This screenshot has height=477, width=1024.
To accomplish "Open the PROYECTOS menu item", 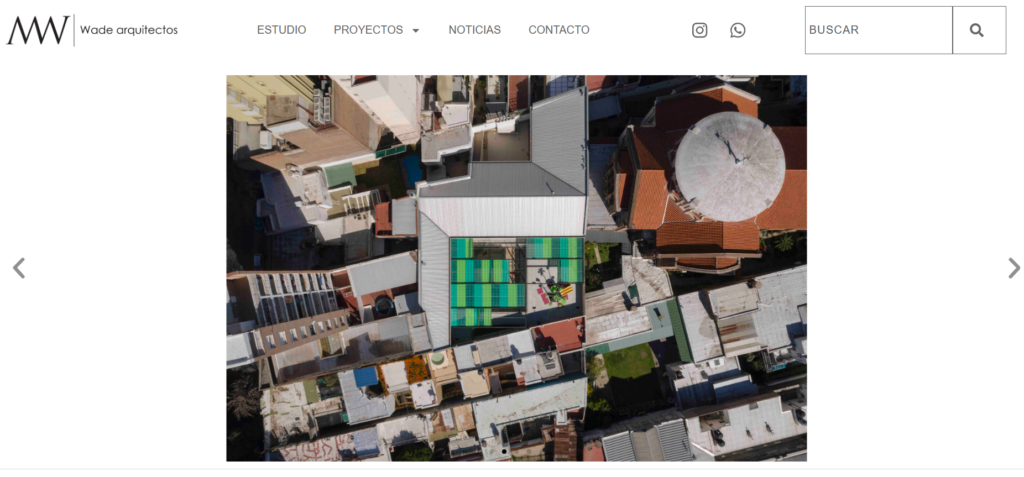I will [368, 30].
